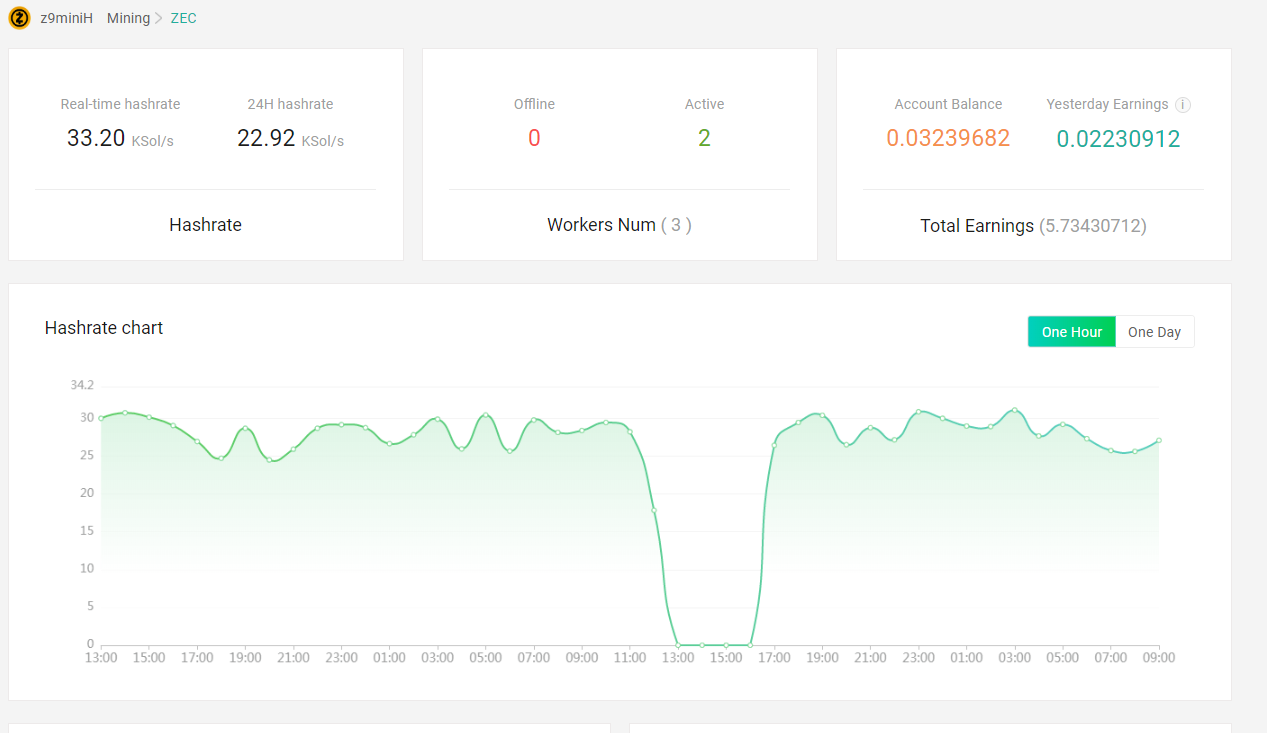The width and height of the screenshot is (1267, 733).
Task: Select the One Hour chart toggle
Action: pyautogui.click(x=1071, y=331)
